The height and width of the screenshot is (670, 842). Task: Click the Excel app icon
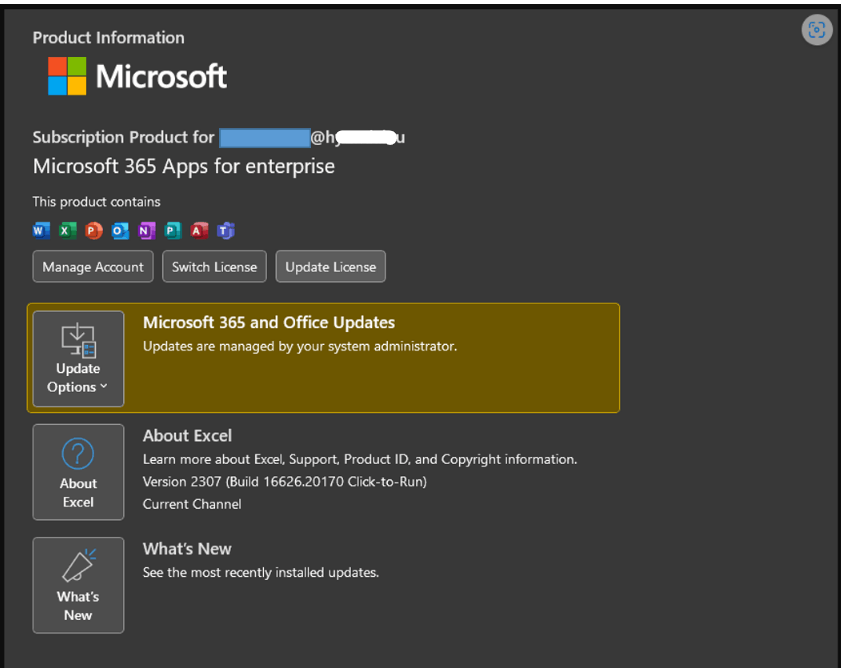68,231
